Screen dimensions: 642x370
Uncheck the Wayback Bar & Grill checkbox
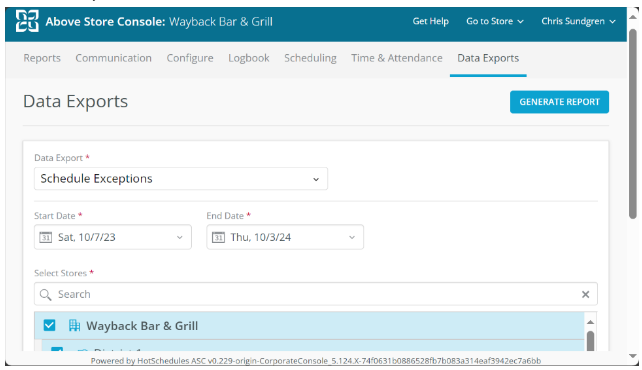point(50,325)
